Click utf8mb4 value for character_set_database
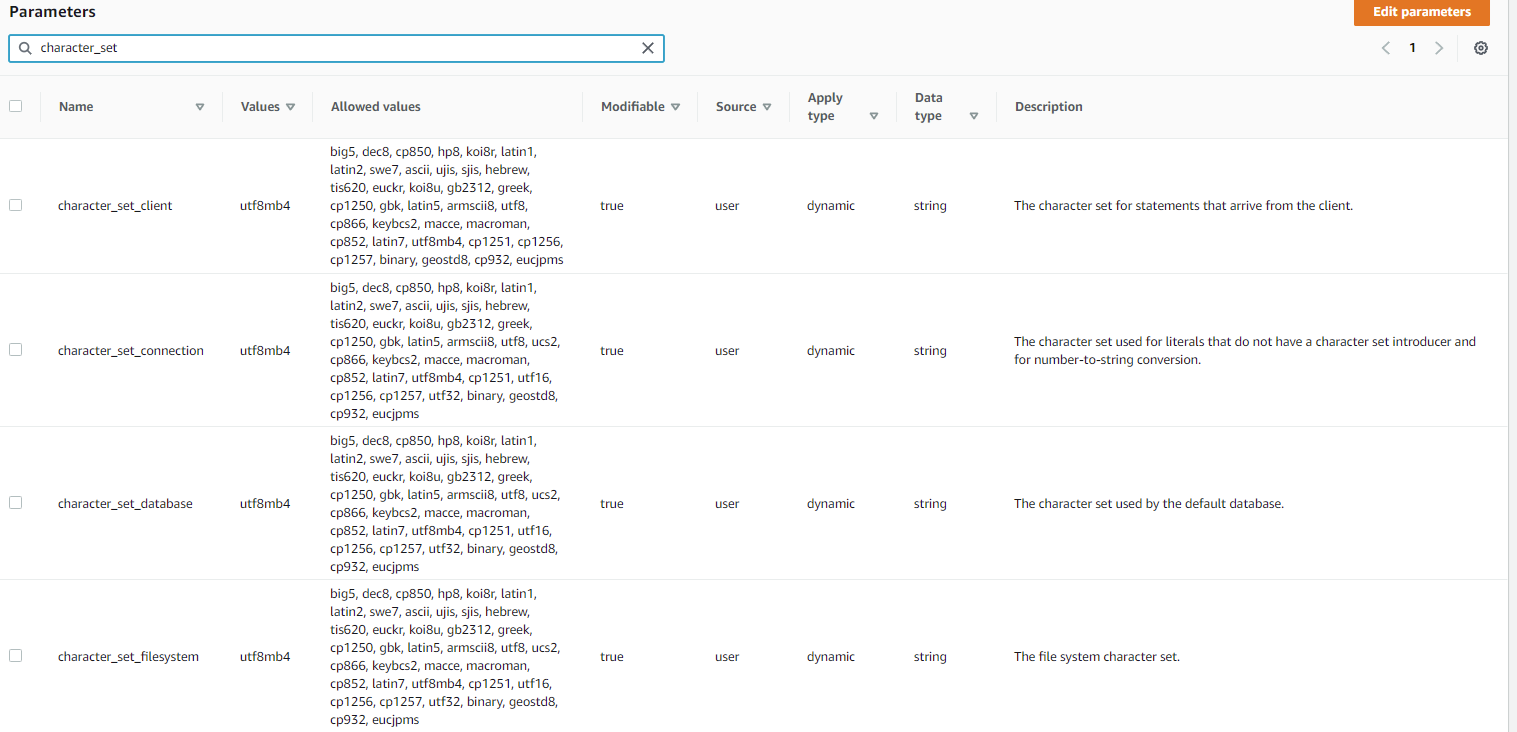Viewport: 1517px width, 732px height. click(265, 504)
